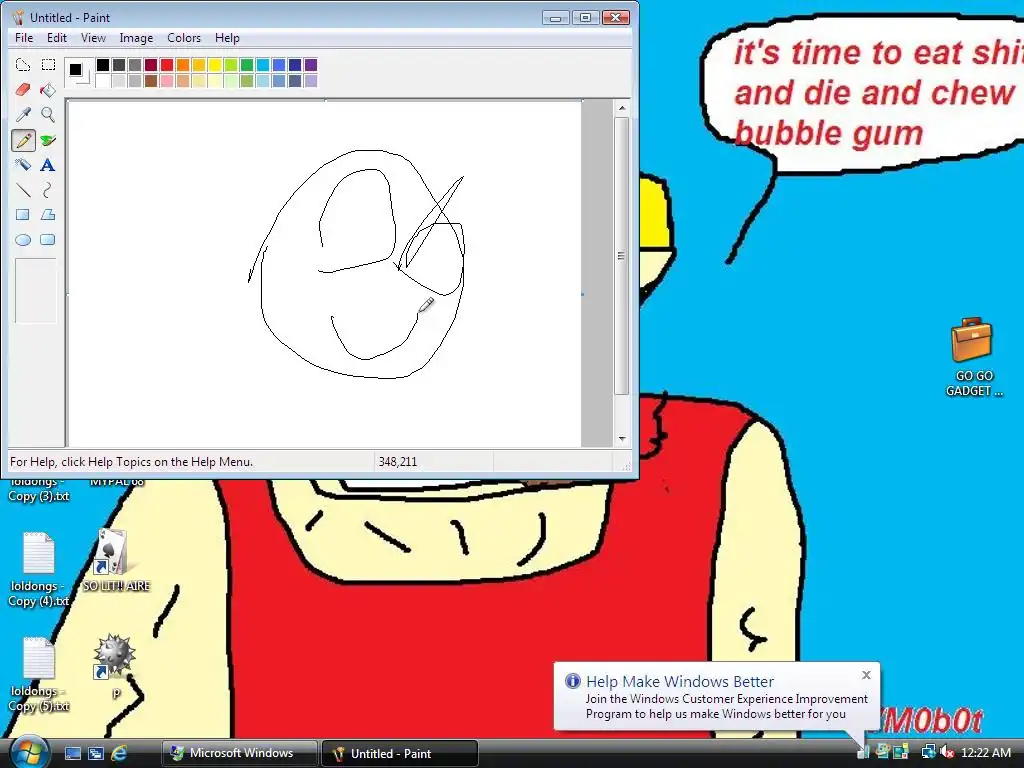The image size is (1024, 768).
Task: Open the Help menu
Action: coord(227,38)
